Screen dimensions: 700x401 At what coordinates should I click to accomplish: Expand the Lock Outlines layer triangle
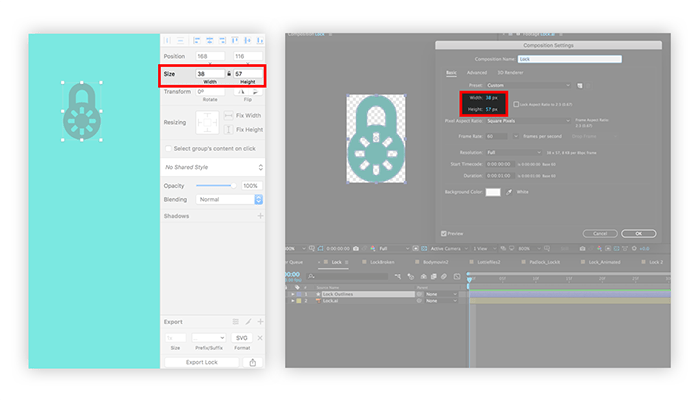293,294
